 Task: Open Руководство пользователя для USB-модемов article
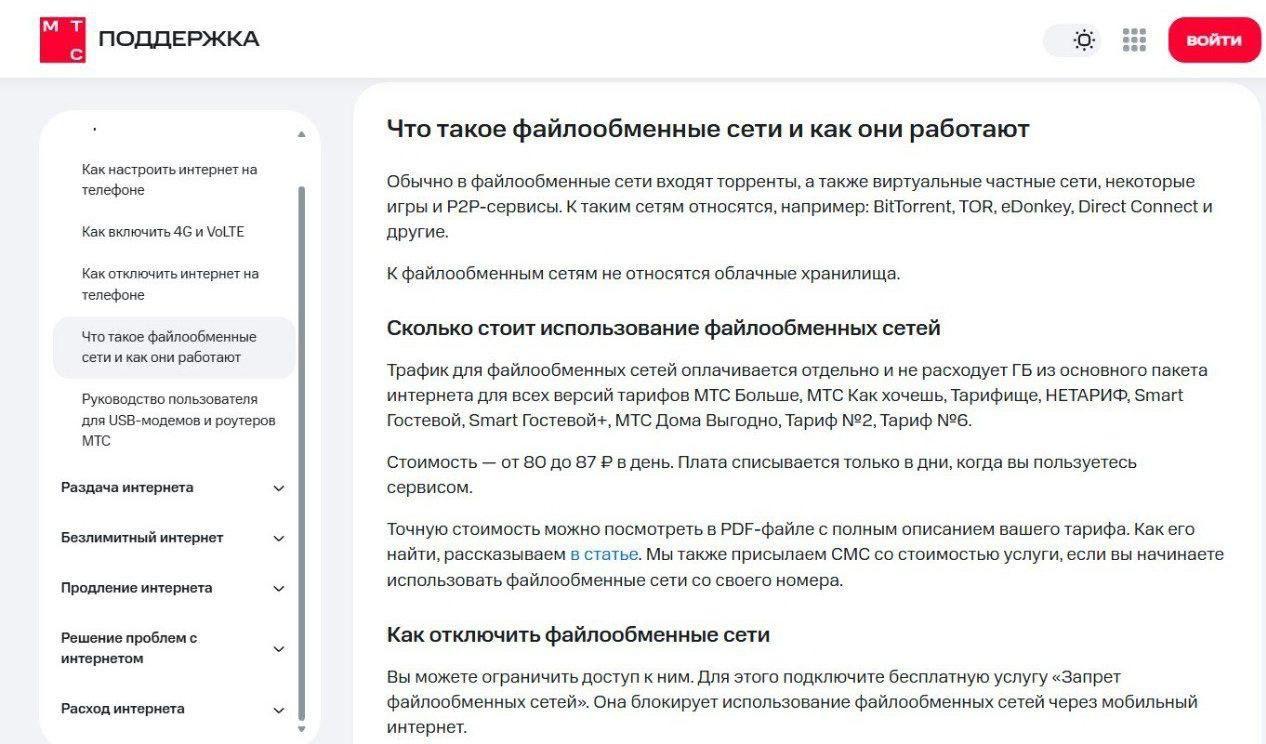178,420
